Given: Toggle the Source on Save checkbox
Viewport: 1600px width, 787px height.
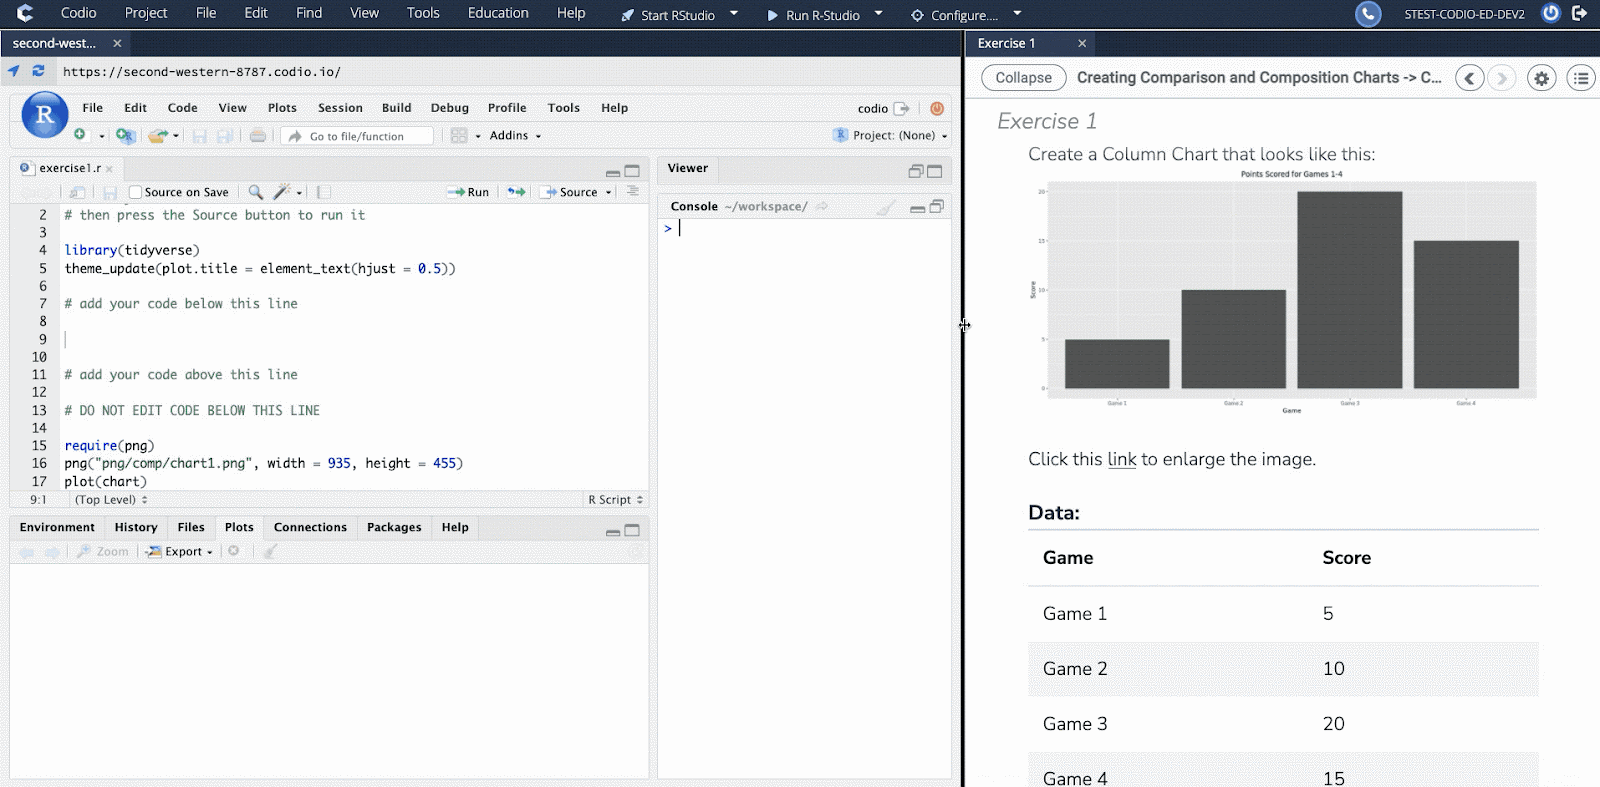Looking at the screenshot, I should click(x=135, y=192).
